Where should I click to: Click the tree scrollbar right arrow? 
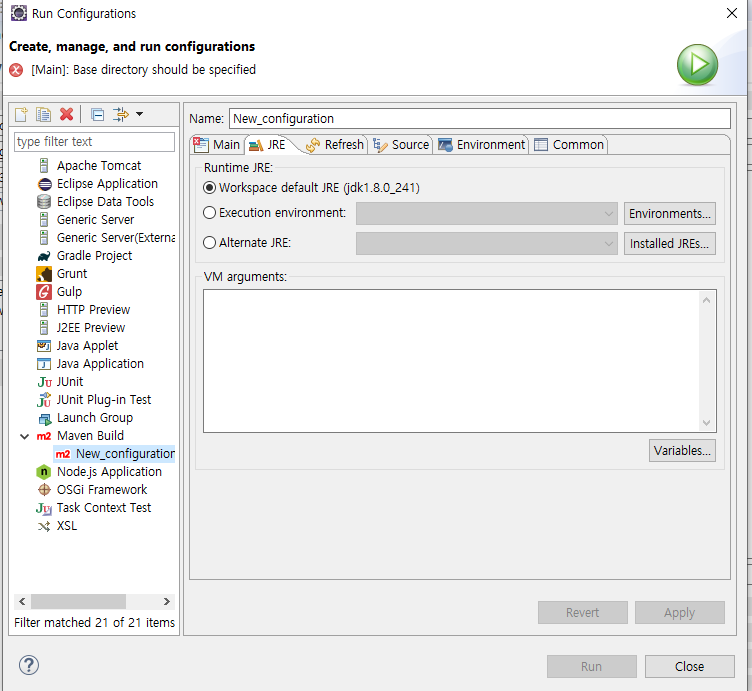(166, 601)
